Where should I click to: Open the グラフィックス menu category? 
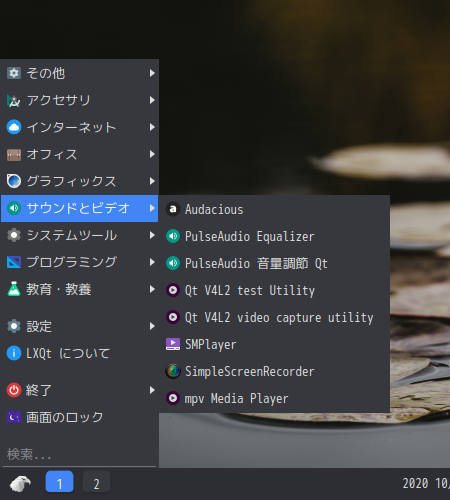(x=79, y=181)
